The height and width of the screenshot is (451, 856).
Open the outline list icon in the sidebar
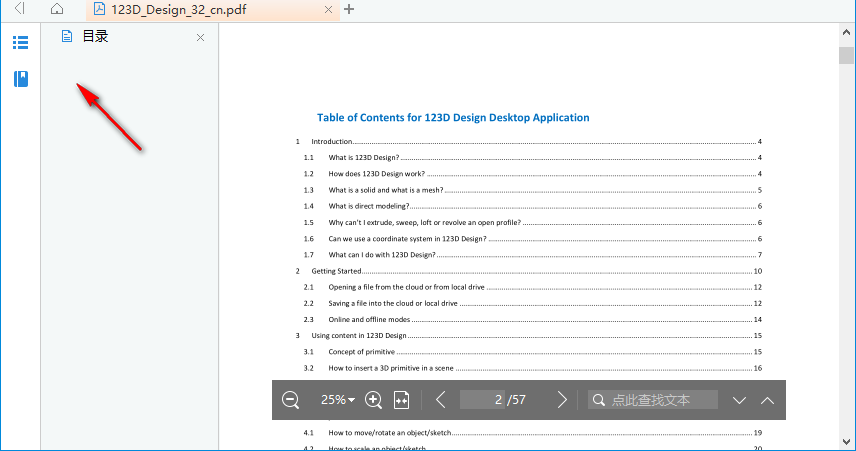(x=21, y=43)
